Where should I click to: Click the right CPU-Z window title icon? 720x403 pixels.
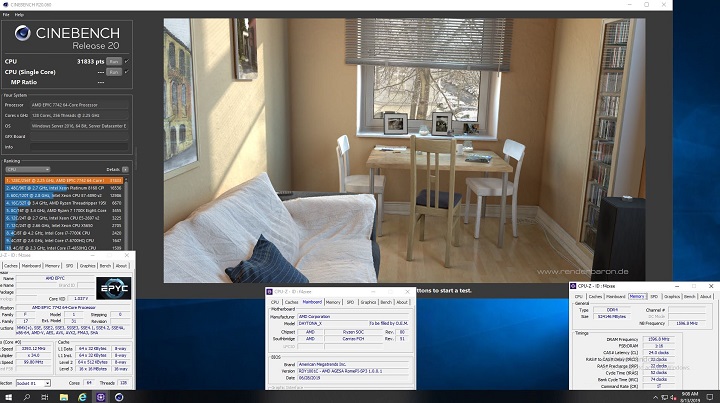tap(573, 286)
